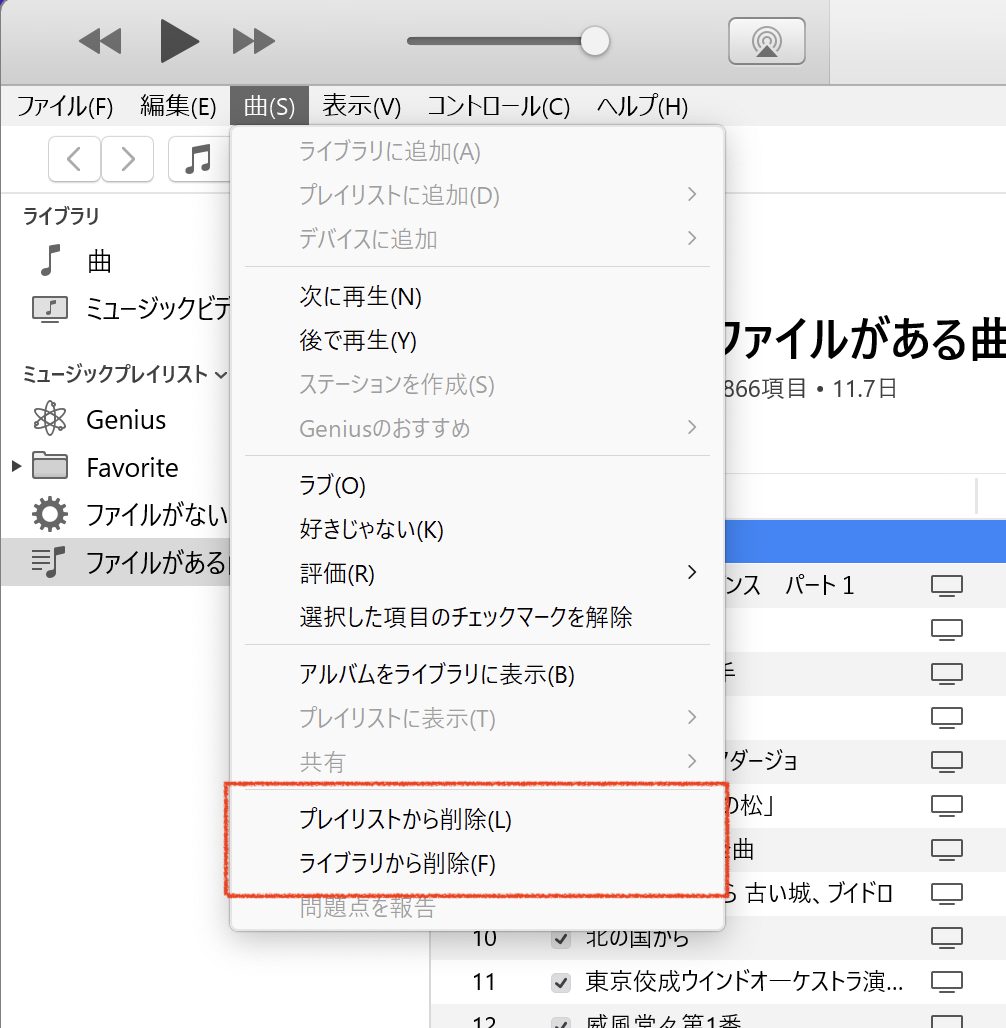Uncheck the checkbox for 東京佼成ウインドオーケストラ演
This screenshot has width=1006, height=1028.
click(561, 982)
